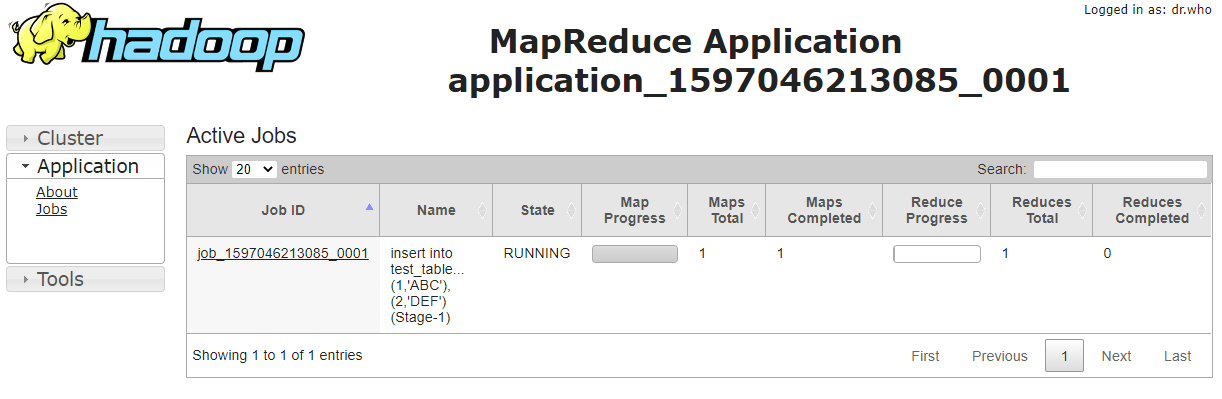Click the map progress bar
The width and height of the screenshot is (1222, 399).
pyautogui.click(x=635, y=254)
